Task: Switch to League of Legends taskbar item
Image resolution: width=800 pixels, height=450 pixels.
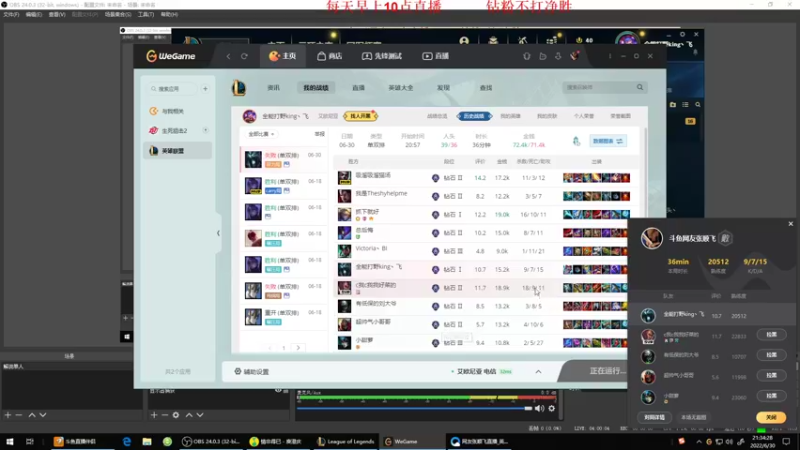Action: [346, 442]
